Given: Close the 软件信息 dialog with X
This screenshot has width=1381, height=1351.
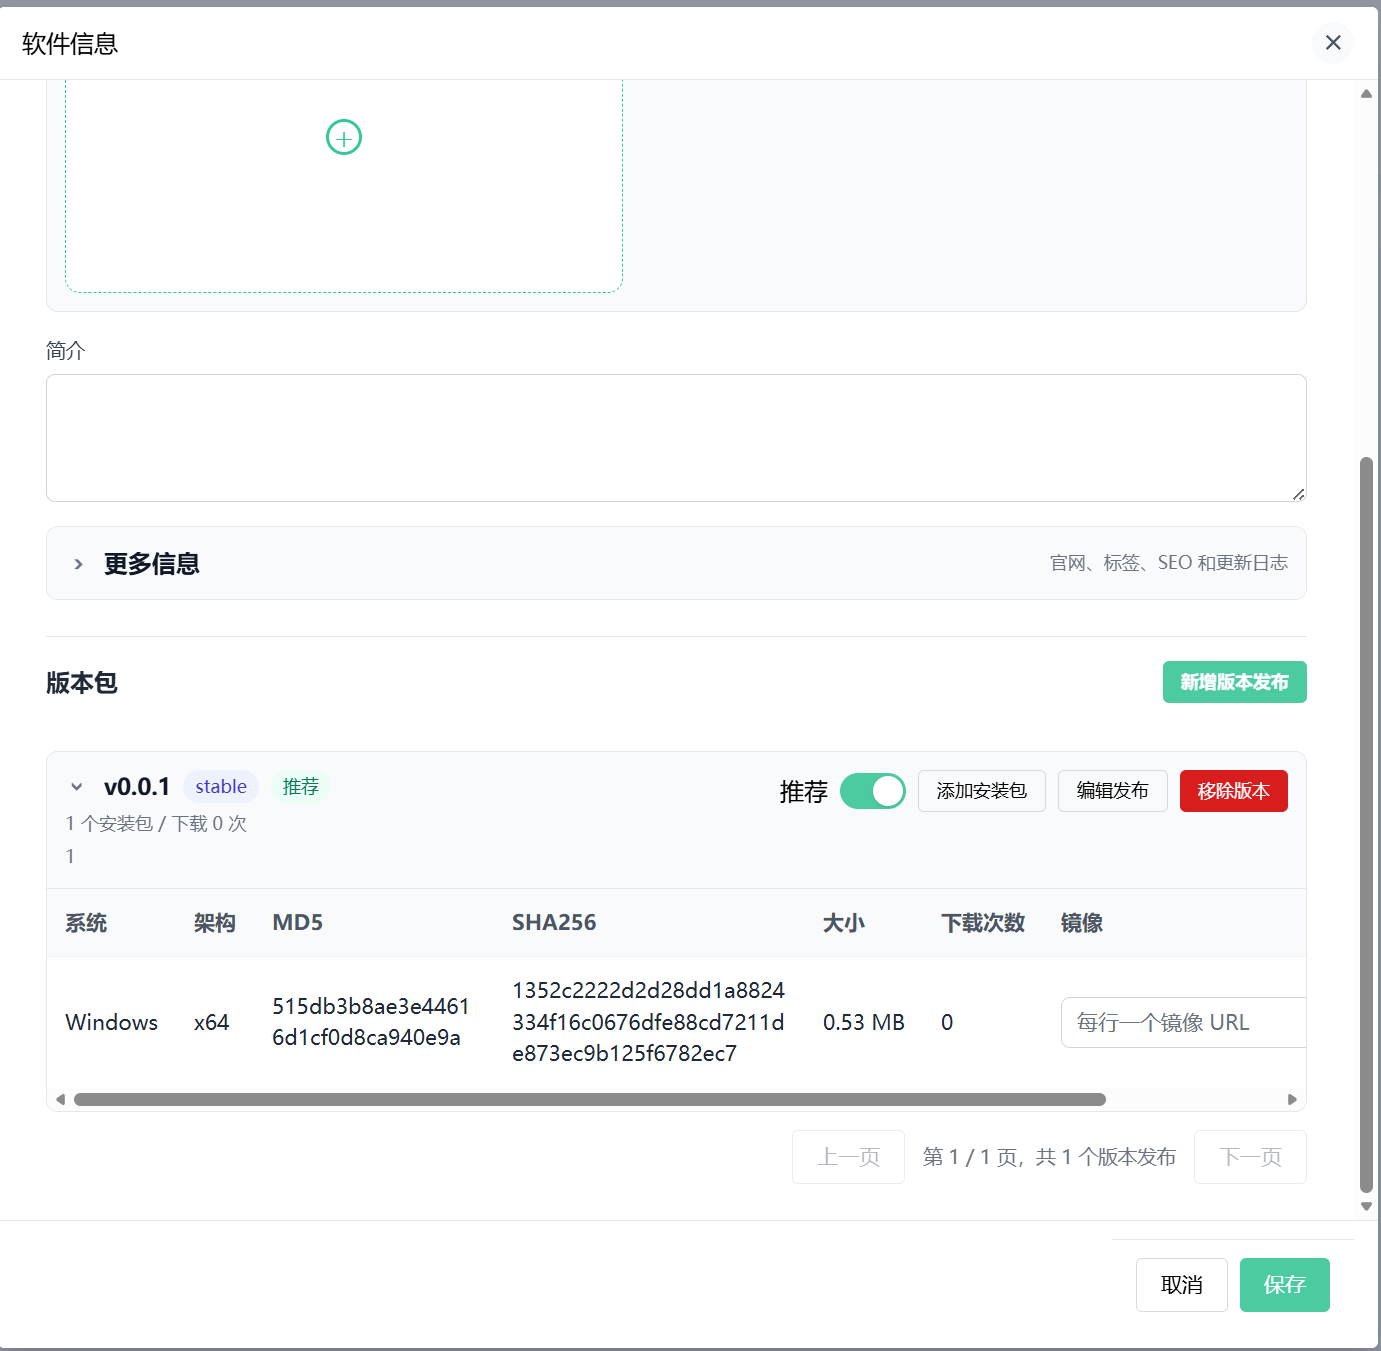Looking at the screenshot, I should [x=1333, y=43].
